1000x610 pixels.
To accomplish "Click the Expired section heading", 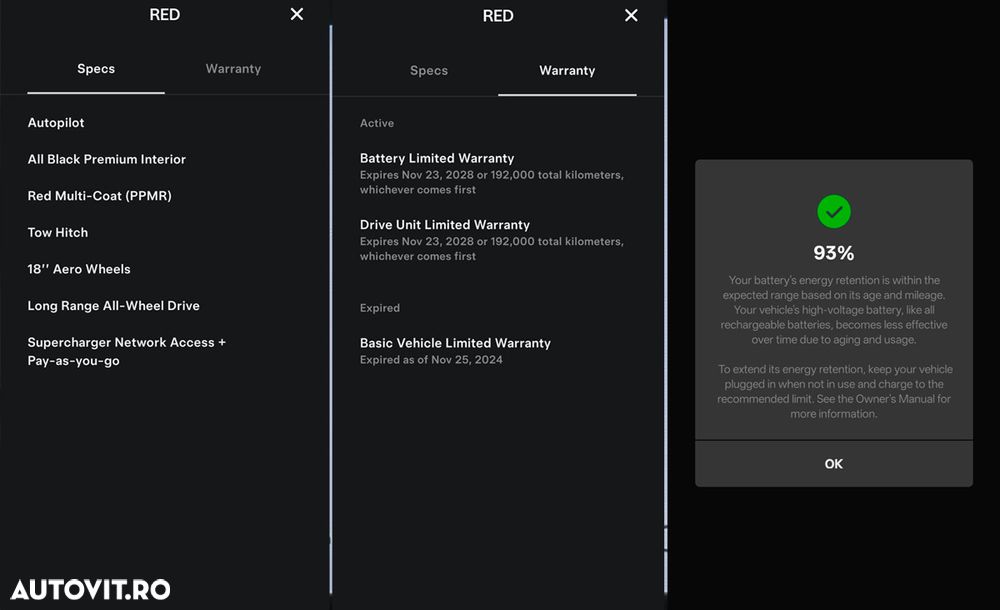I will click(x=379, y=308).
